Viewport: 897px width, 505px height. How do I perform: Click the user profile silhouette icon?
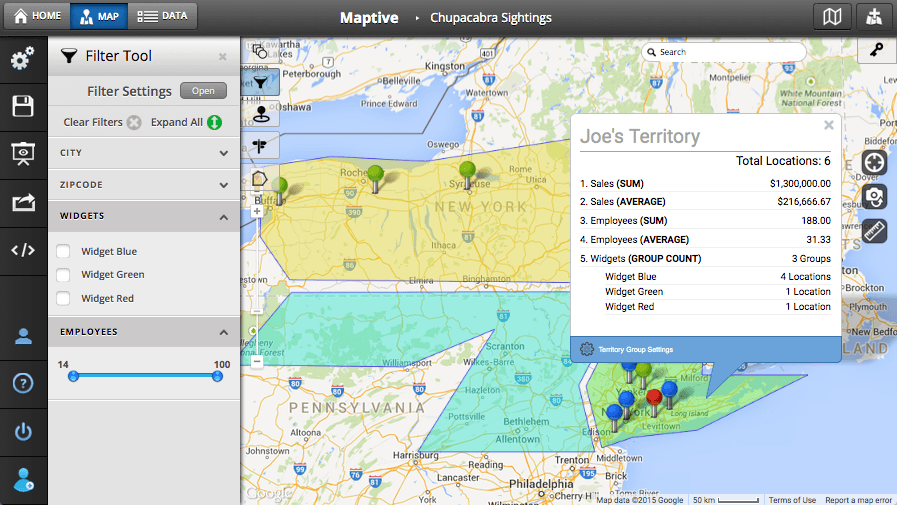tap(23, 336)
